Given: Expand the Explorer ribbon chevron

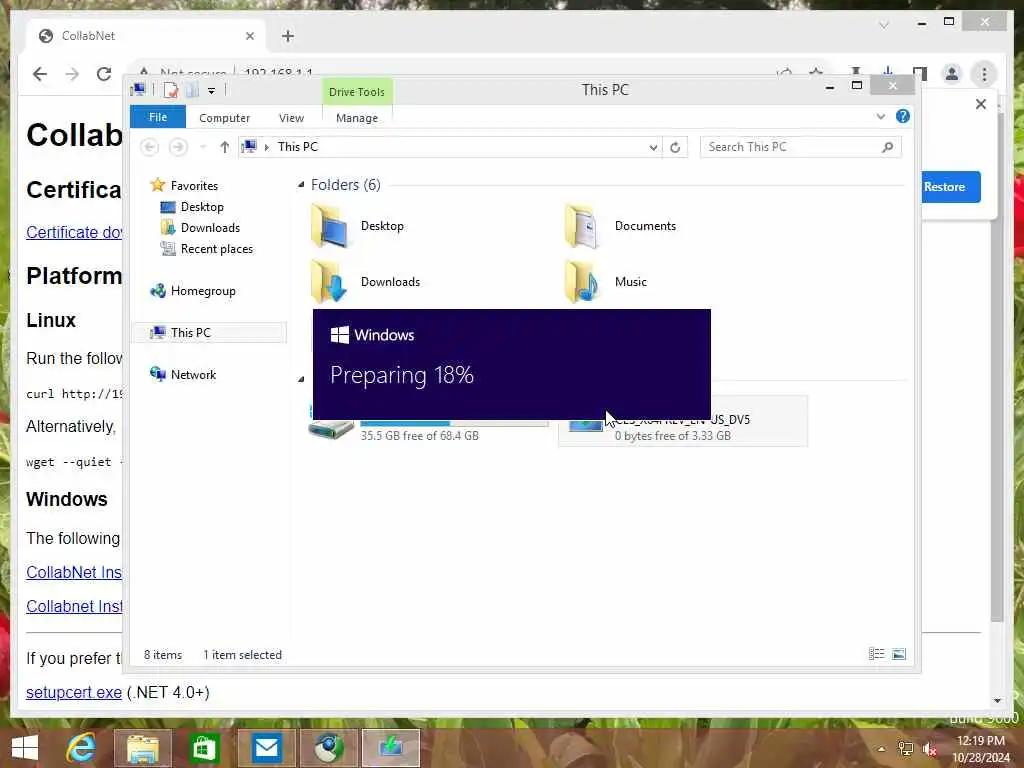Looking at the screenshot, I should (881, 116).
